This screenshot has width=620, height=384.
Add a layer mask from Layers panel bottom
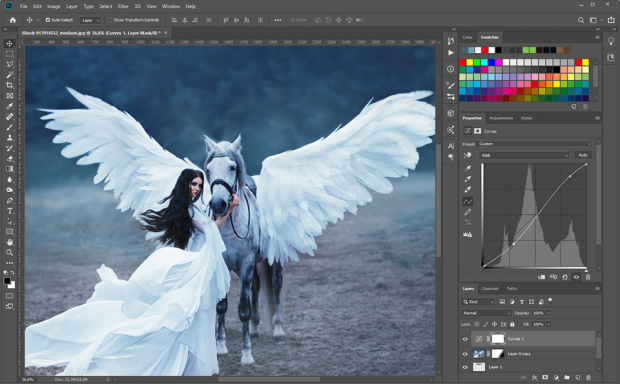pyautogui.click(x=545, y=378)
